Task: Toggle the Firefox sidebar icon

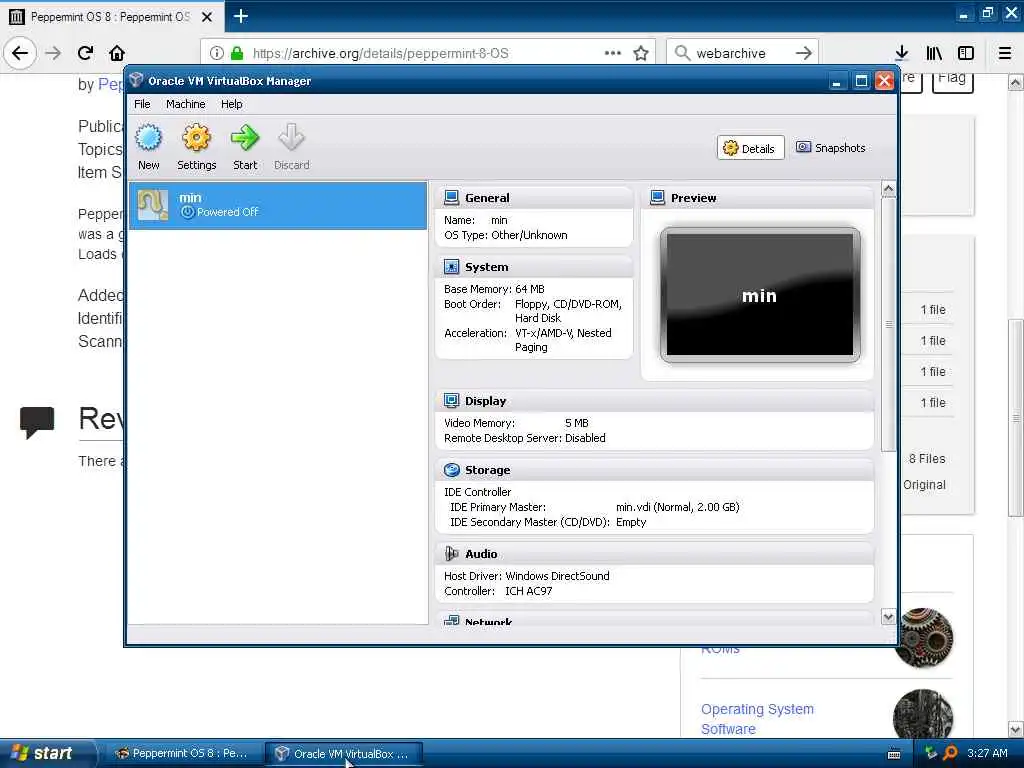Action: point(966,53)
